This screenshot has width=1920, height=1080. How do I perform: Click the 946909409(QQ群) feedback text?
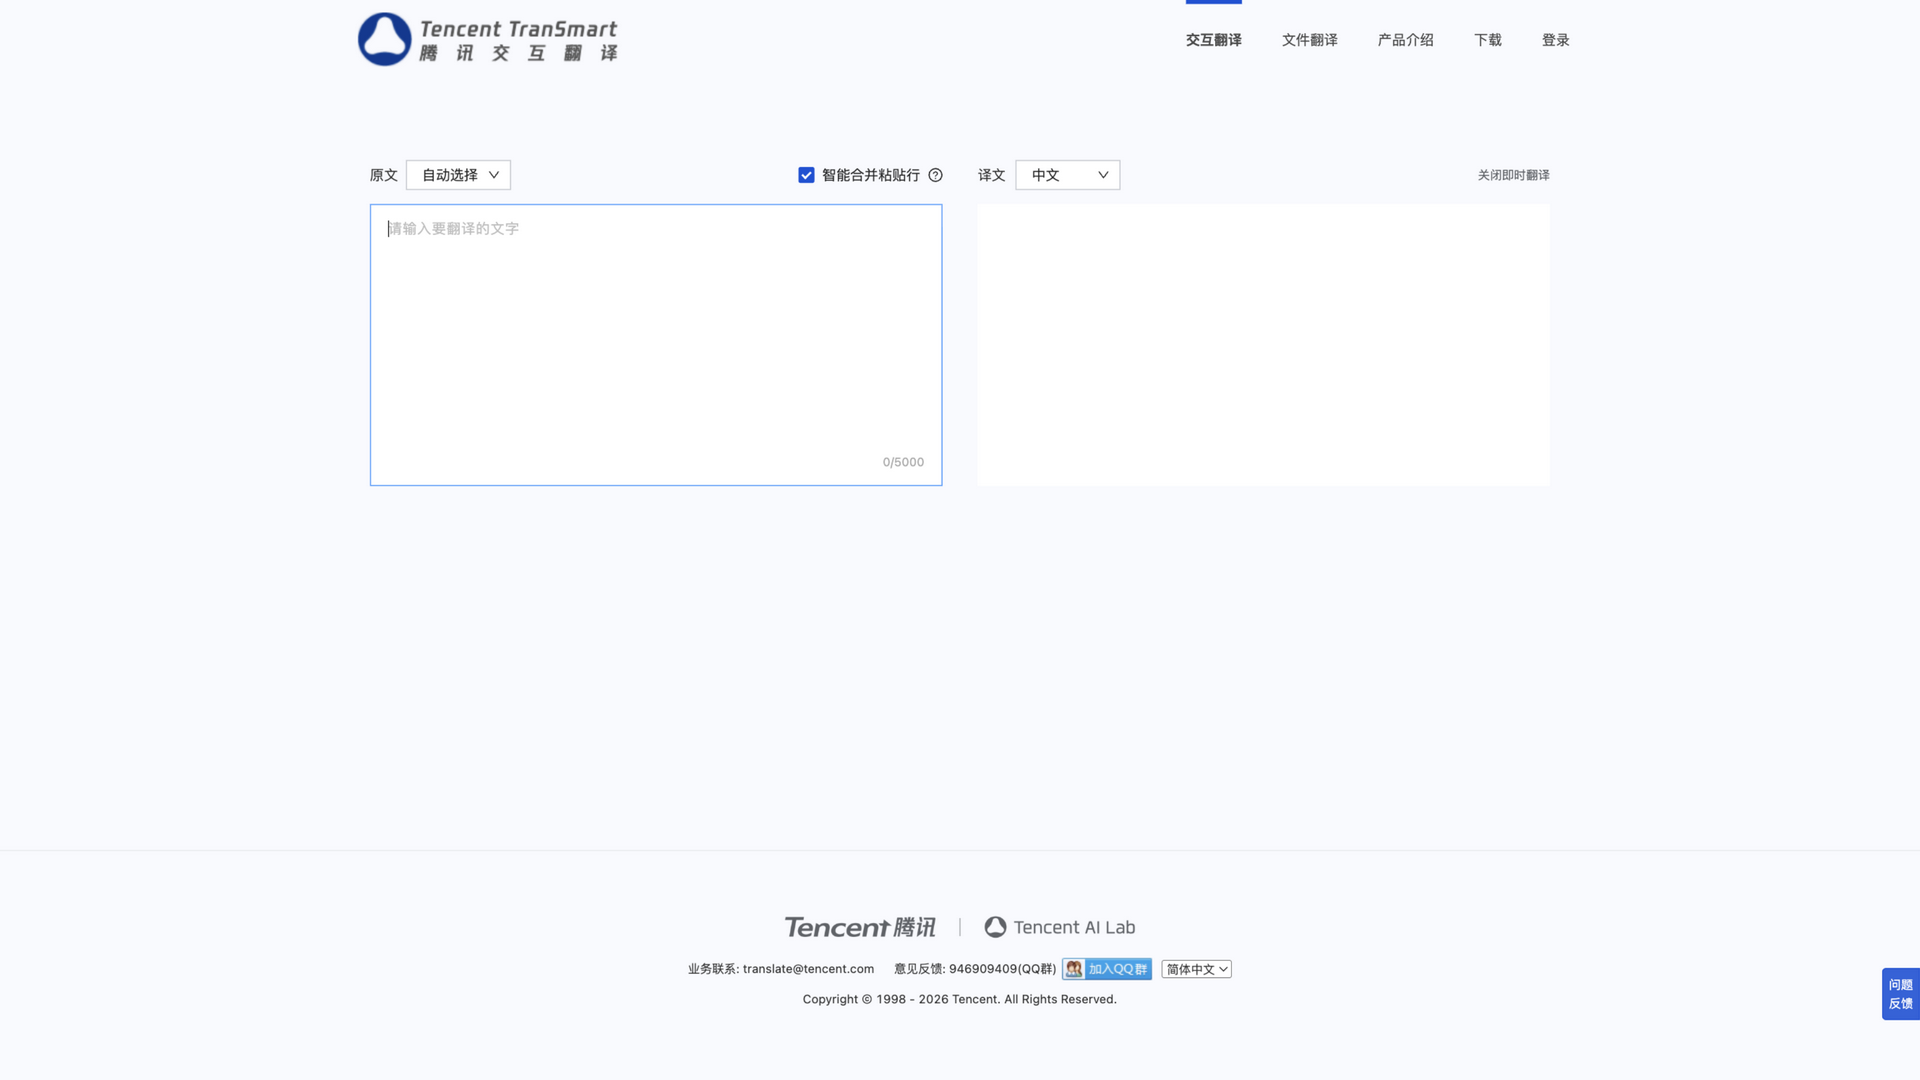point(1002,969)
